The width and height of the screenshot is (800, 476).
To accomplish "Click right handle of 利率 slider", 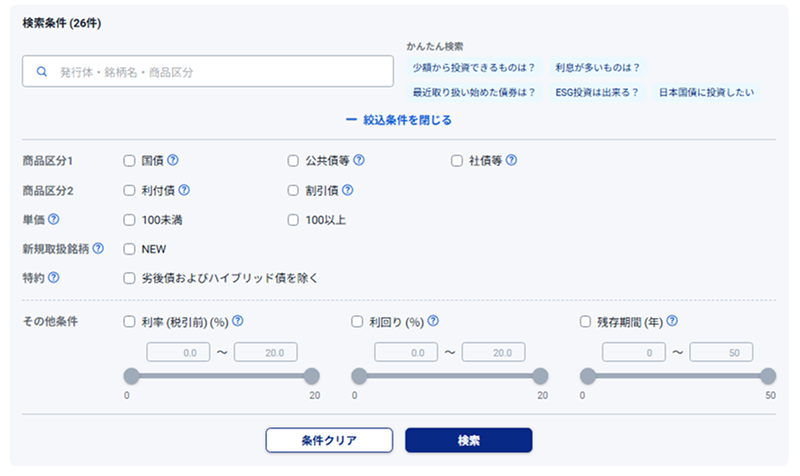I will (x=311, y=376).
